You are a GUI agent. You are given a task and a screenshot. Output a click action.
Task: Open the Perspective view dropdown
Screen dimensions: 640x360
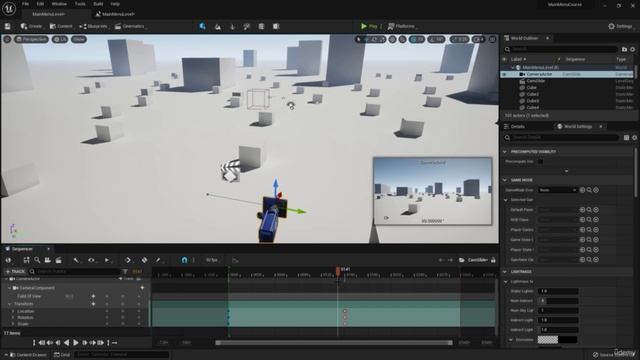[31, 39]
